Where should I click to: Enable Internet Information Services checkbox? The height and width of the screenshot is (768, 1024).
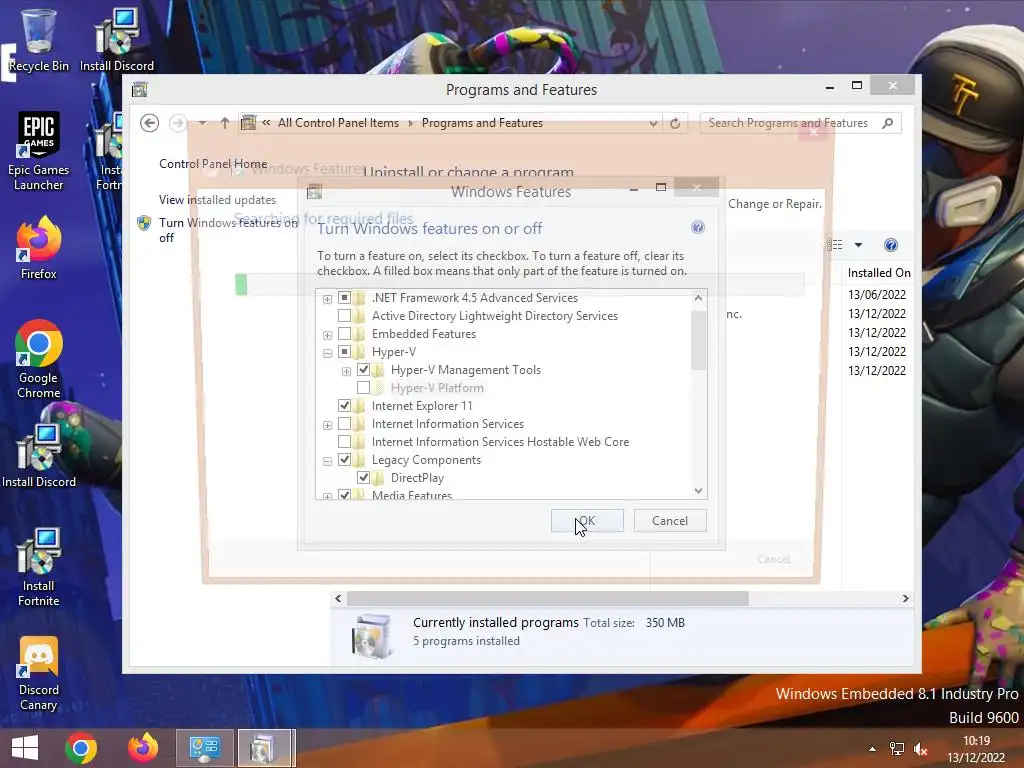tap(344, 424)
